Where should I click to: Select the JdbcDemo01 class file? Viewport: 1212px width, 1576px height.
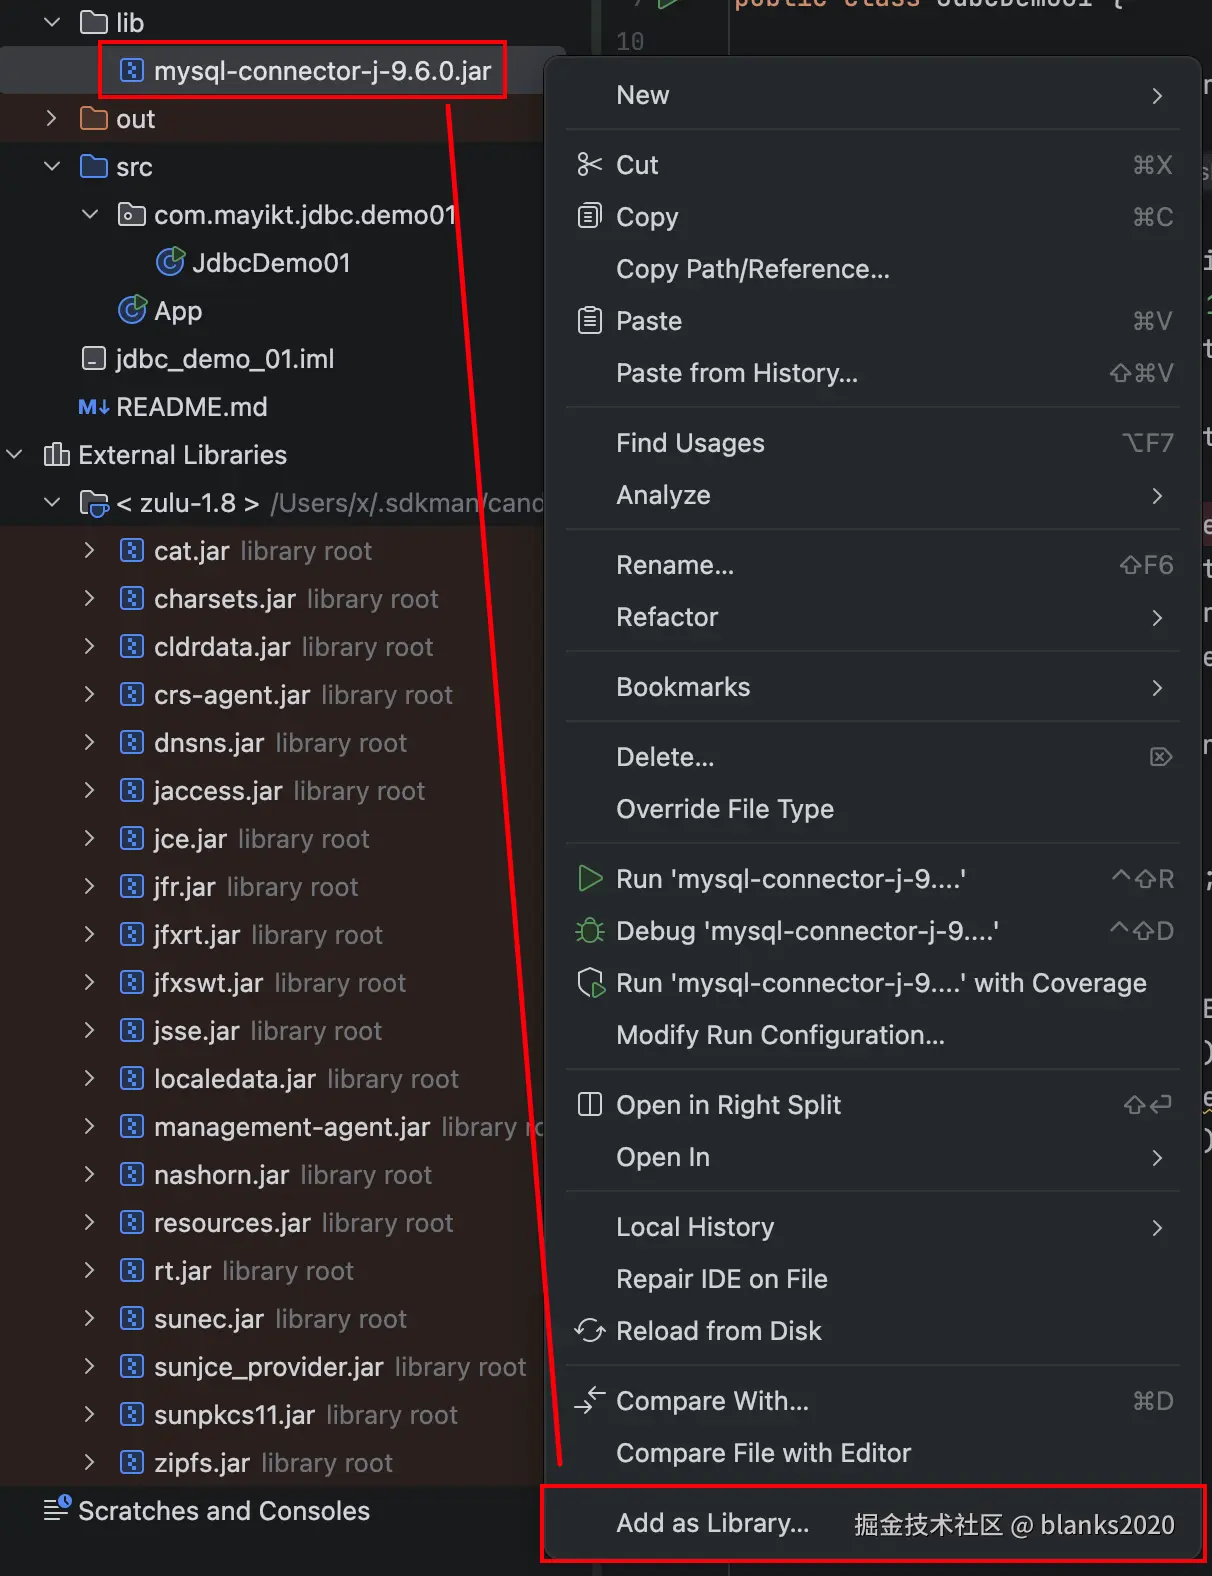[270, 262]
